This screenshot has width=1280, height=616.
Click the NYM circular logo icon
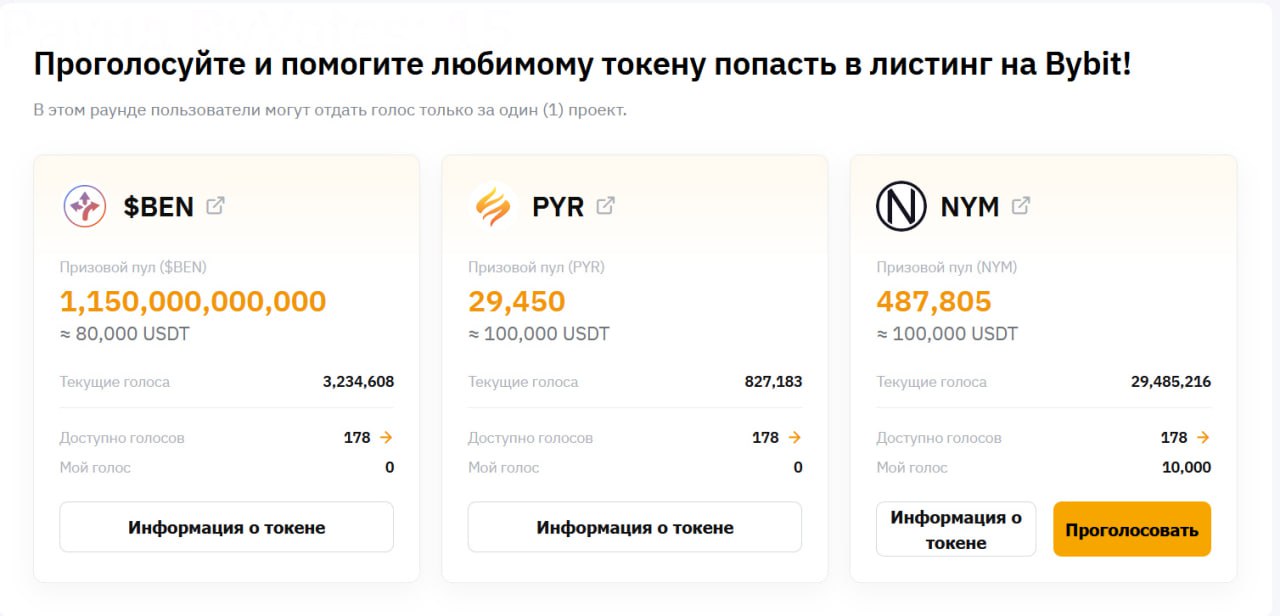[x=901, y=206]
